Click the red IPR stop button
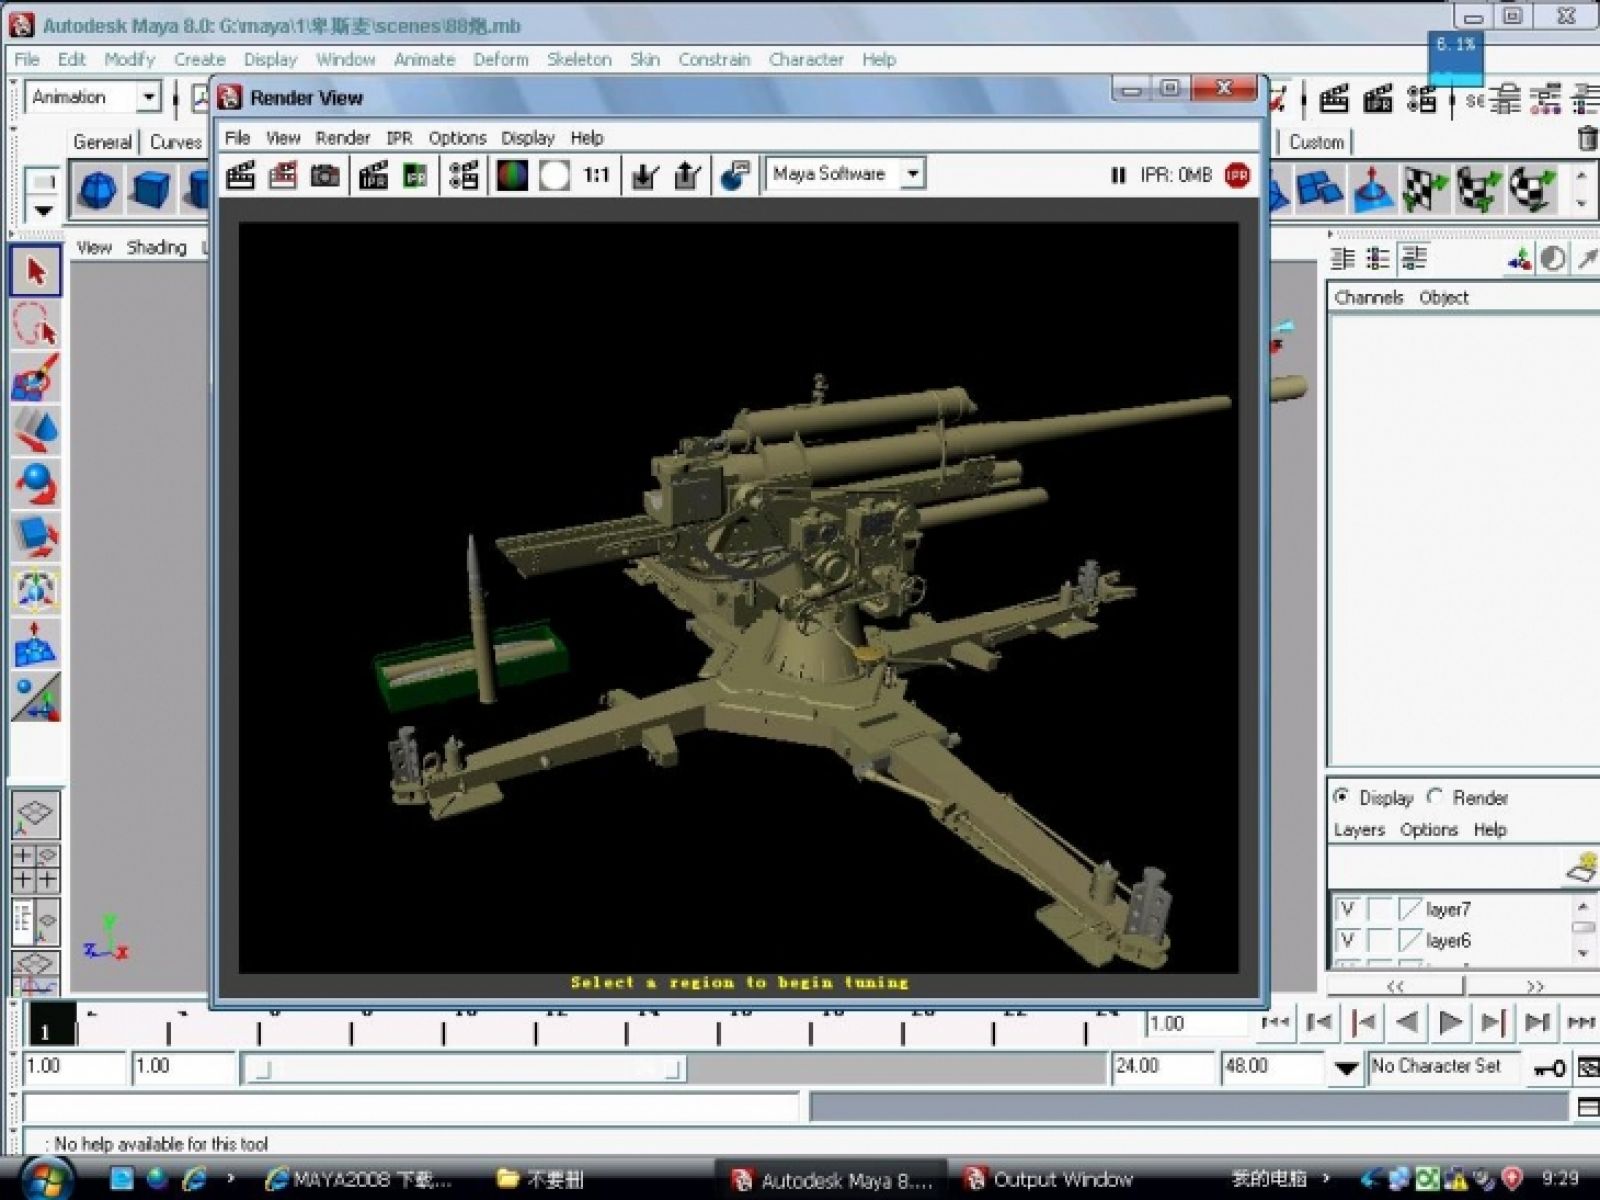The width and height of the screenshot is (1600, 1200). (x=1237, y=176)
